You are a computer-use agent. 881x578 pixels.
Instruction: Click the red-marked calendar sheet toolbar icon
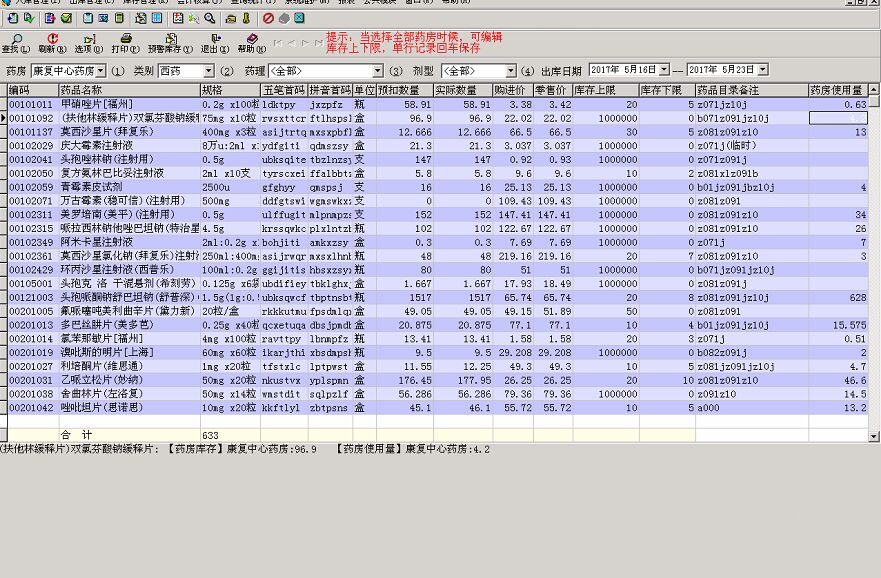pyautogui.click(x=178, y=19)
